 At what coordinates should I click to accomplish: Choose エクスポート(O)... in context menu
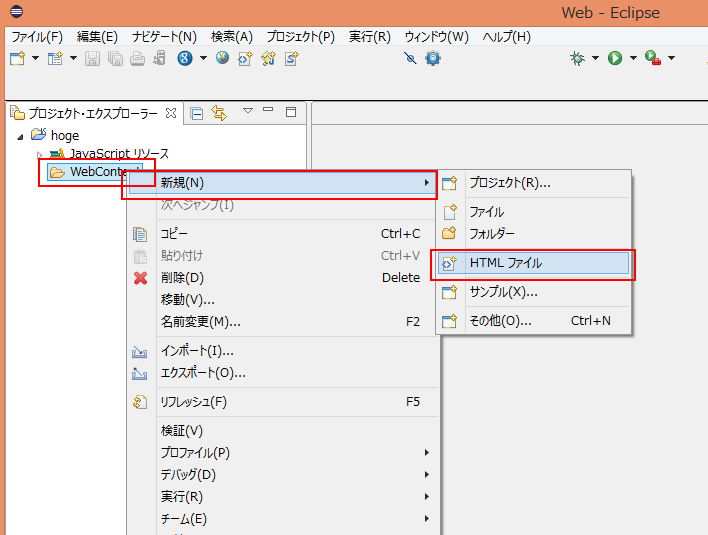pyautogui.click(x=282, y=373)
